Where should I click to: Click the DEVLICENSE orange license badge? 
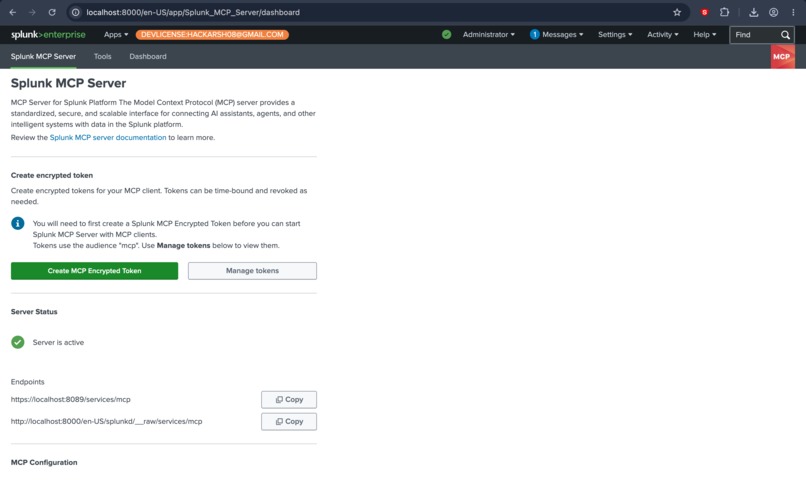coord(212,34)
